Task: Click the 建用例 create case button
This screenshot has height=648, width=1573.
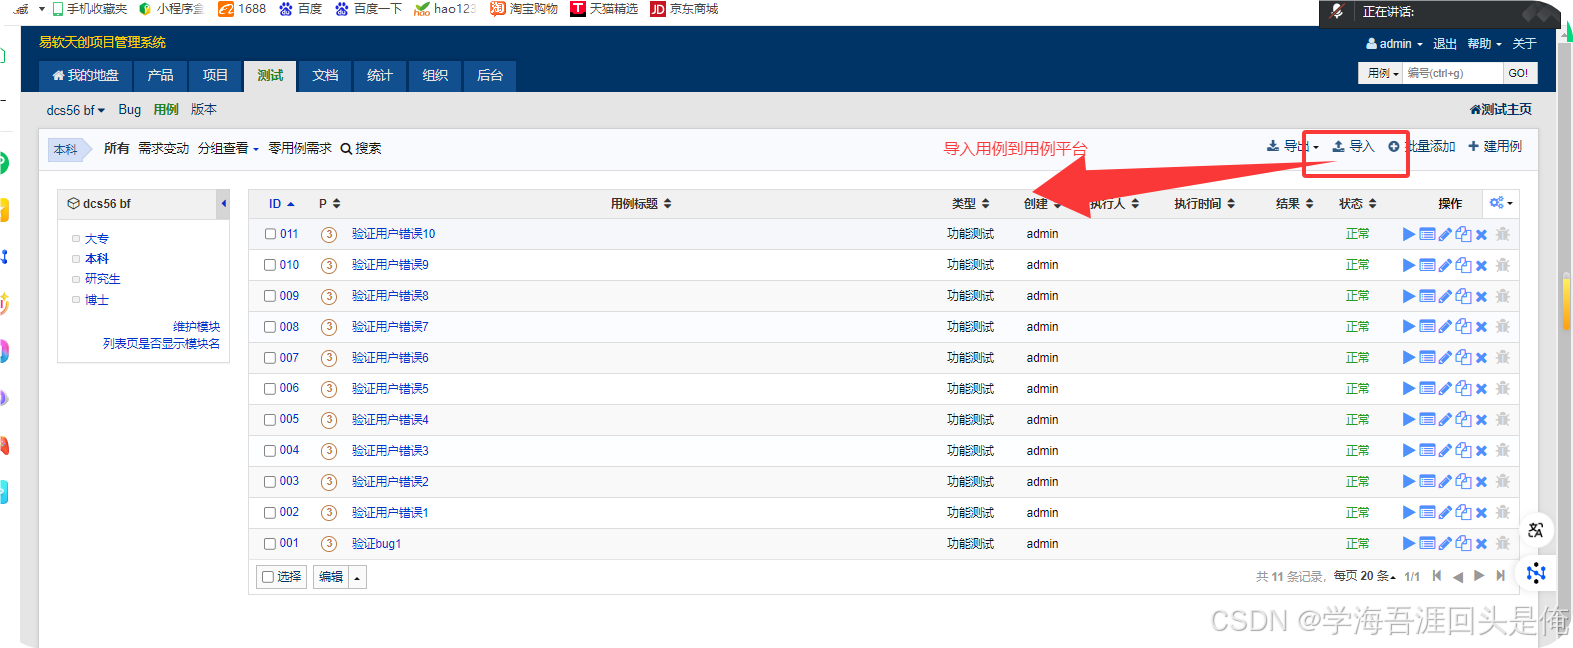Action: coord(1495,147)
